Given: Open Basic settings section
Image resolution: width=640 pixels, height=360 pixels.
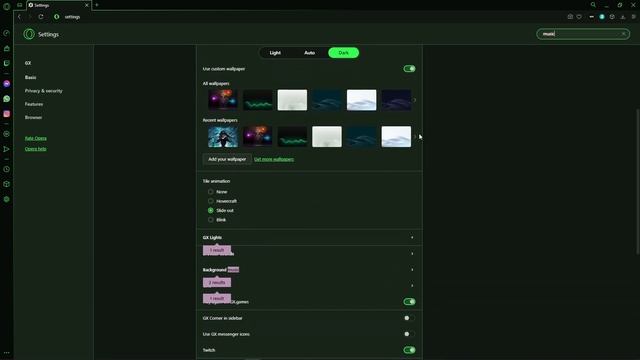Looking at the screenshot, I should coord(30,77).
